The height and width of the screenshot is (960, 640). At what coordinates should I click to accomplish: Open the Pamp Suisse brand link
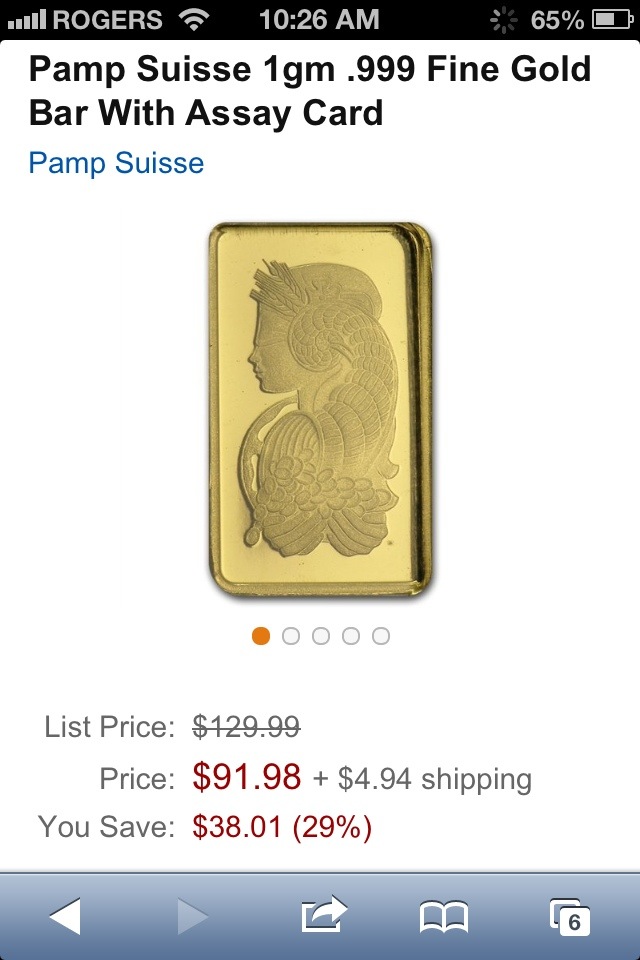coord(116,163)
